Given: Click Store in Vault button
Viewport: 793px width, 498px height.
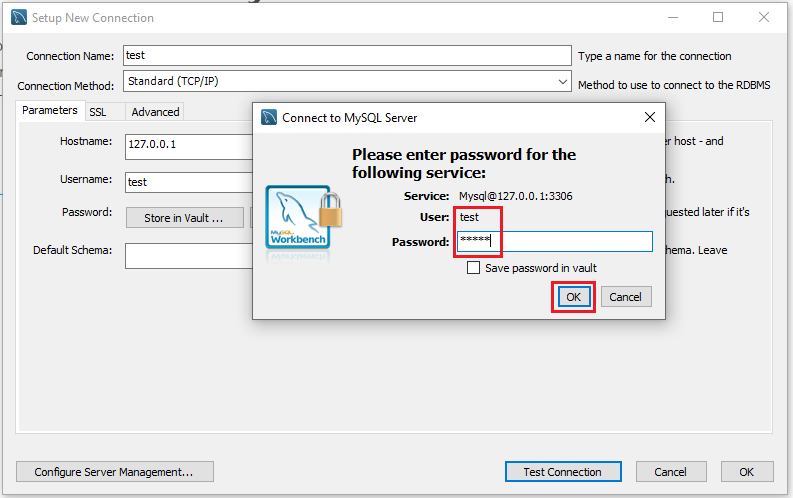Looking at the screenshot, I should coord(184,218).
